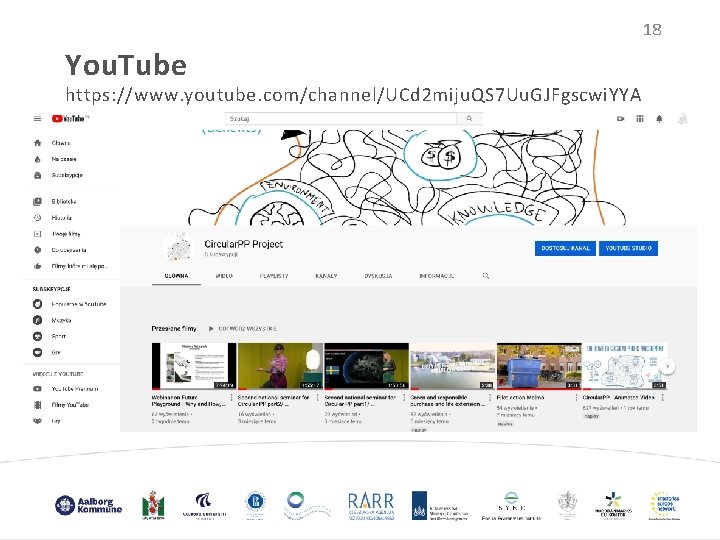Open the Pilot action Malmö title
Image resolution: width=720 pixels, height=540 pixels.
(x=520, y=397)
